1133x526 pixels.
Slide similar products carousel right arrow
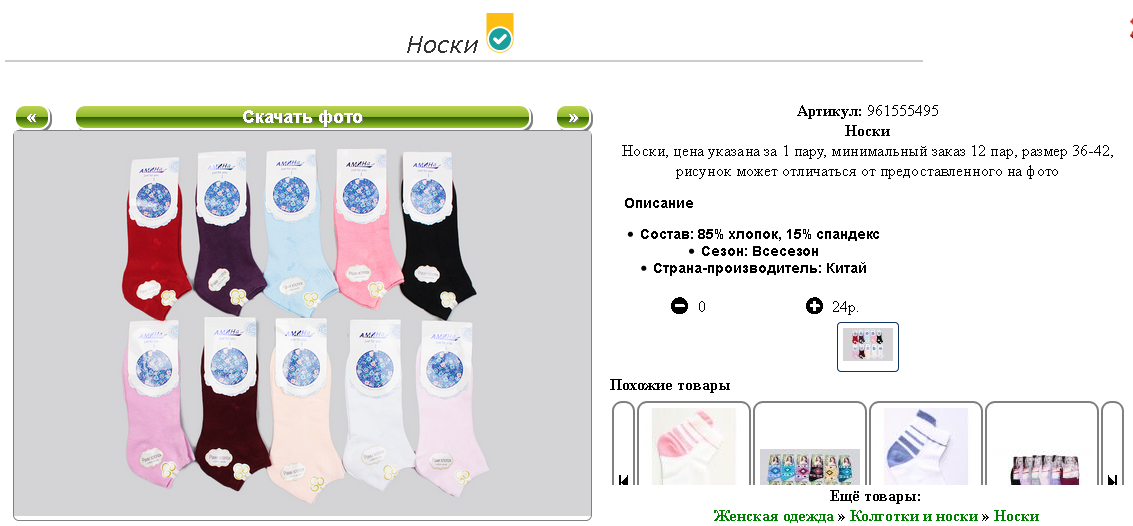[1113, 480]
